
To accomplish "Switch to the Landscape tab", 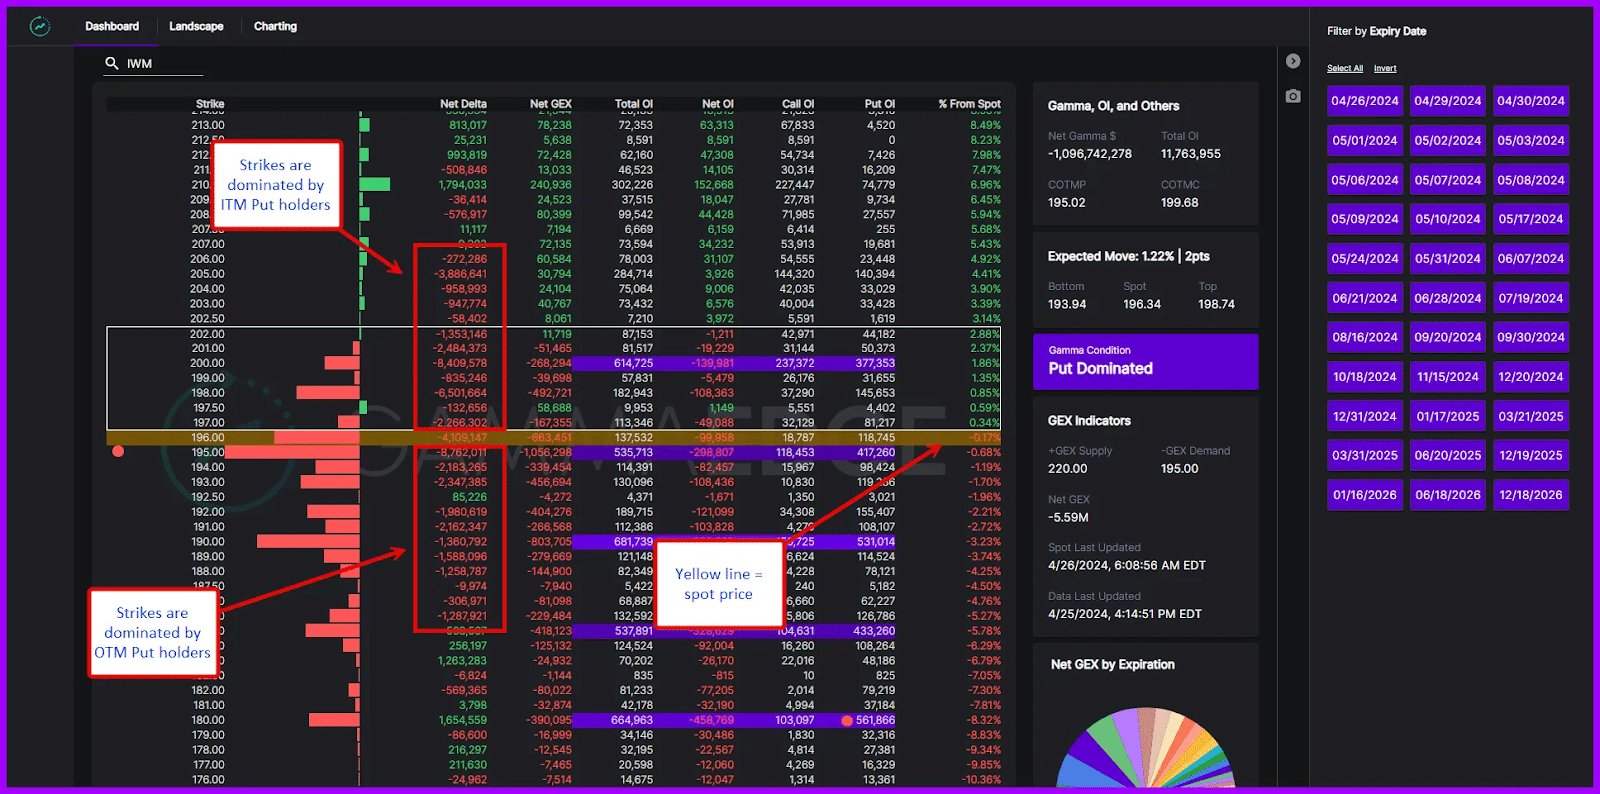I will coord(196,27).
